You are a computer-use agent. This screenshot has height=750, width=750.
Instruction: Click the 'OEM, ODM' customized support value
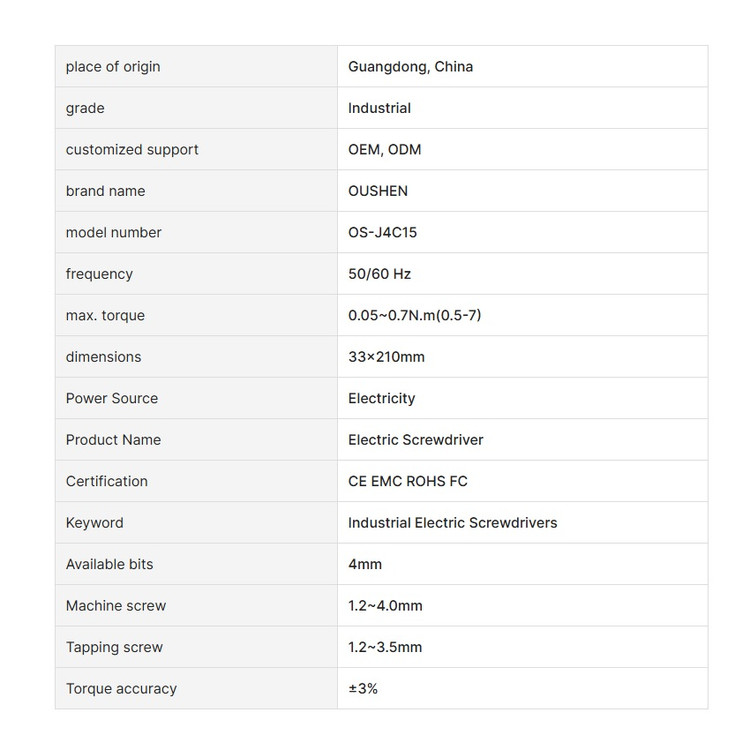pos(384,150)
